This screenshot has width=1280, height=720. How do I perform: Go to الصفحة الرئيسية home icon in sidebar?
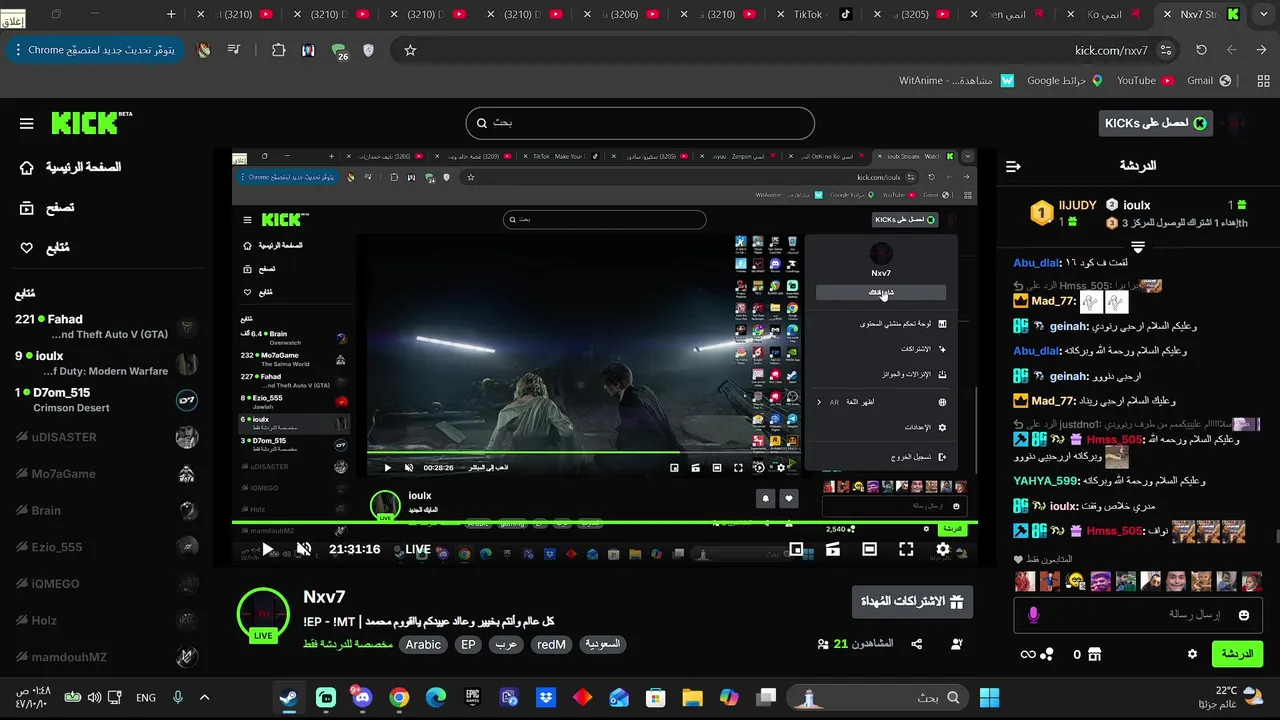[27, 168]
